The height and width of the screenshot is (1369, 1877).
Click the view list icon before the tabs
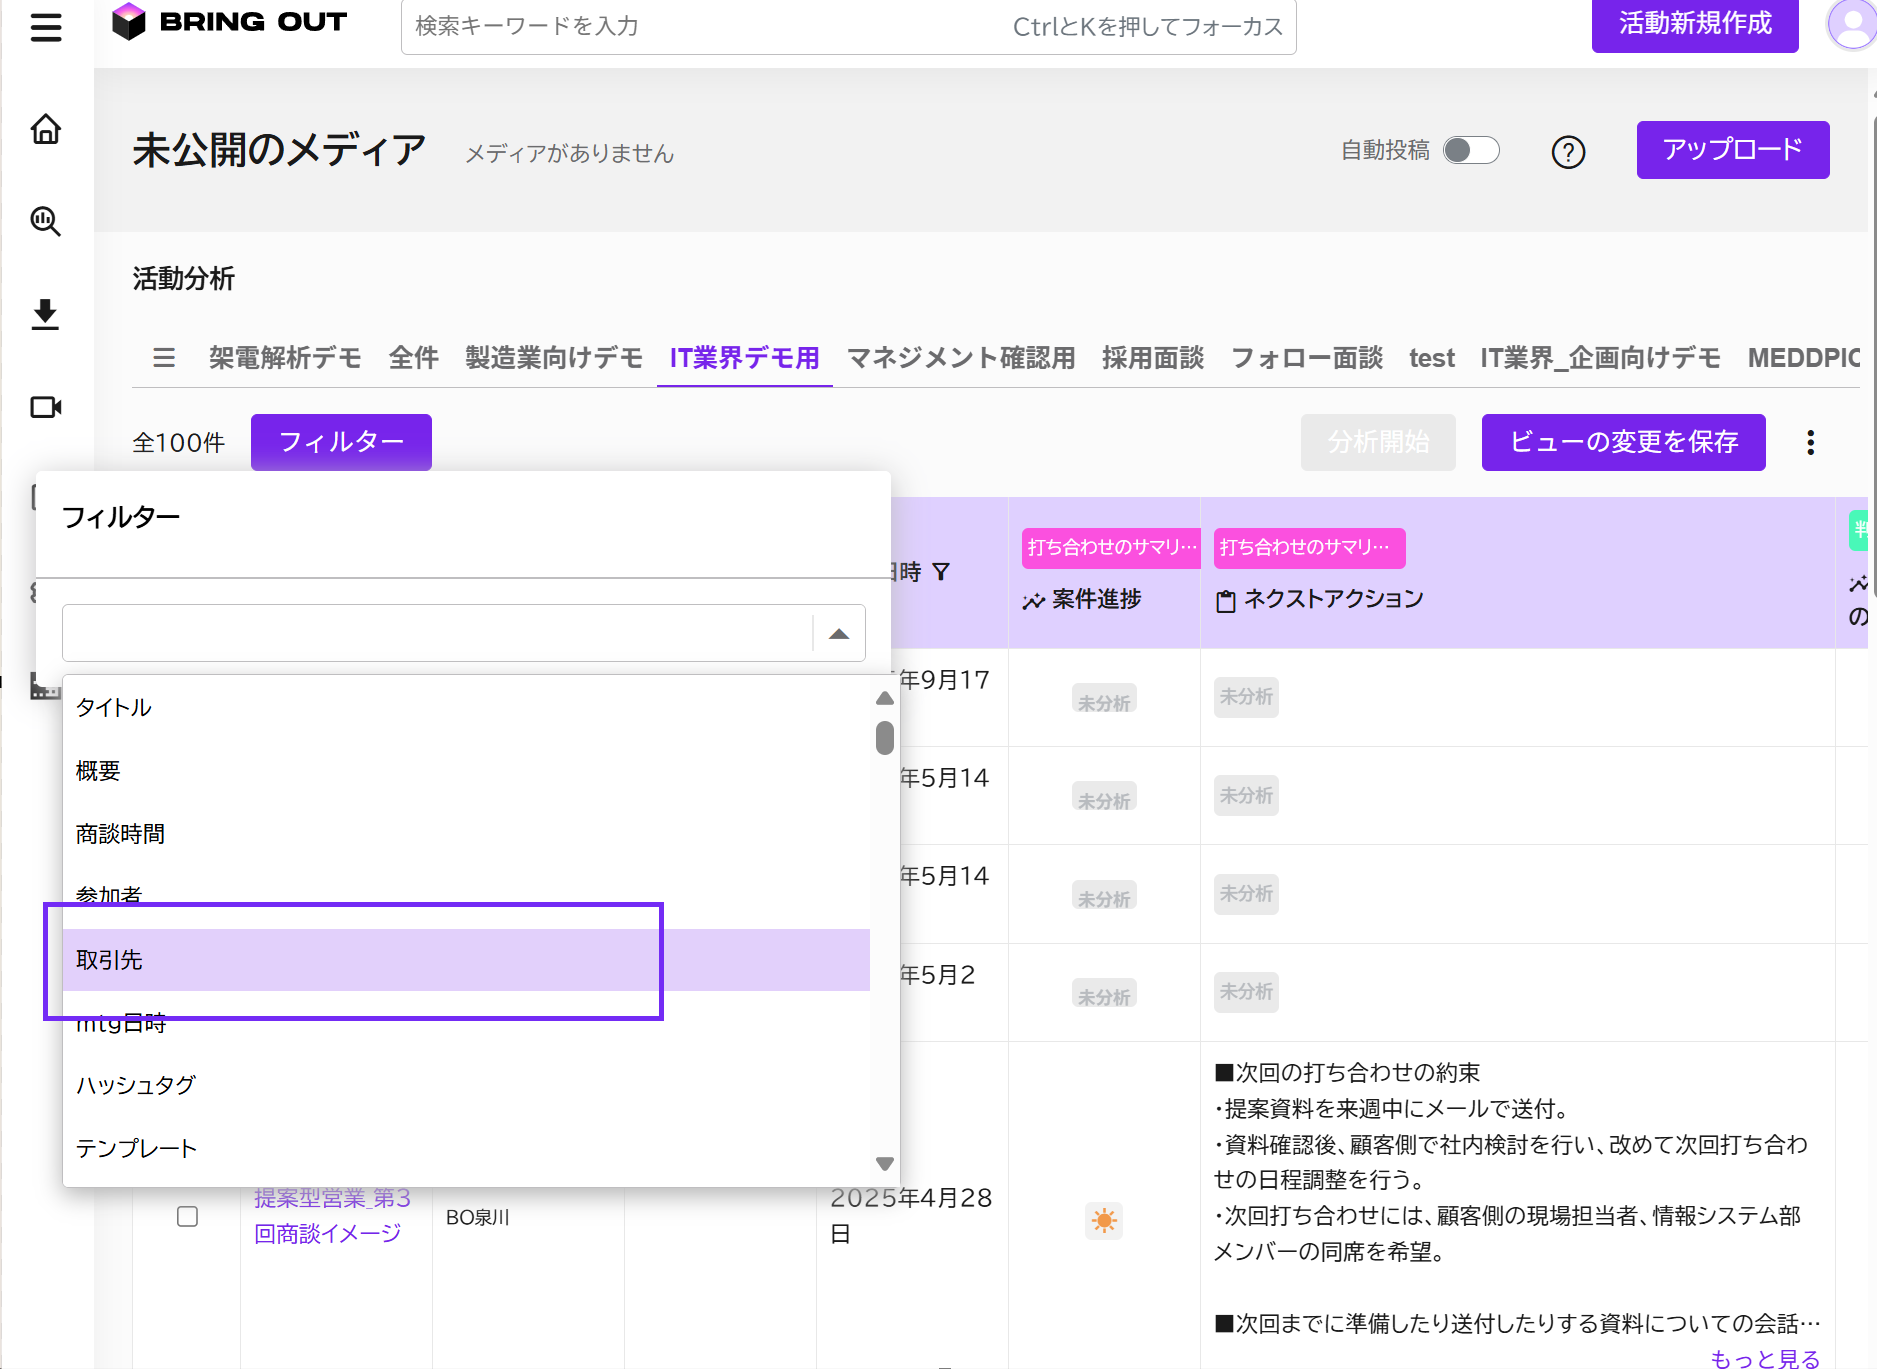pyautogui.click(x=164, y=358)
